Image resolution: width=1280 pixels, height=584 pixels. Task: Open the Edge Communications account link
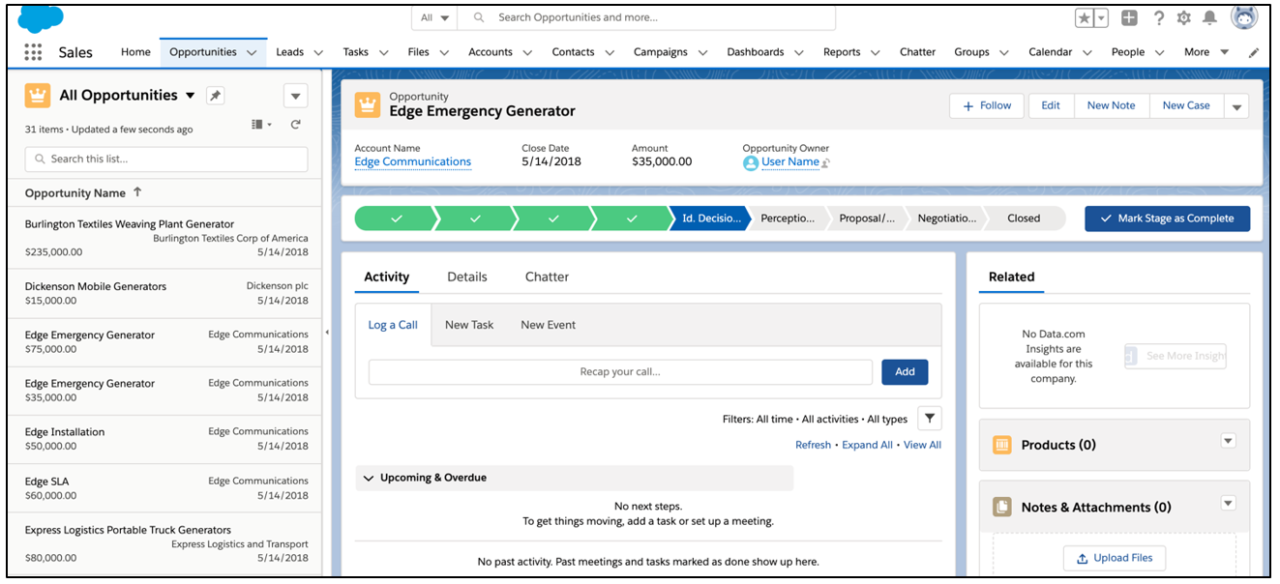[x=412, y=161]
